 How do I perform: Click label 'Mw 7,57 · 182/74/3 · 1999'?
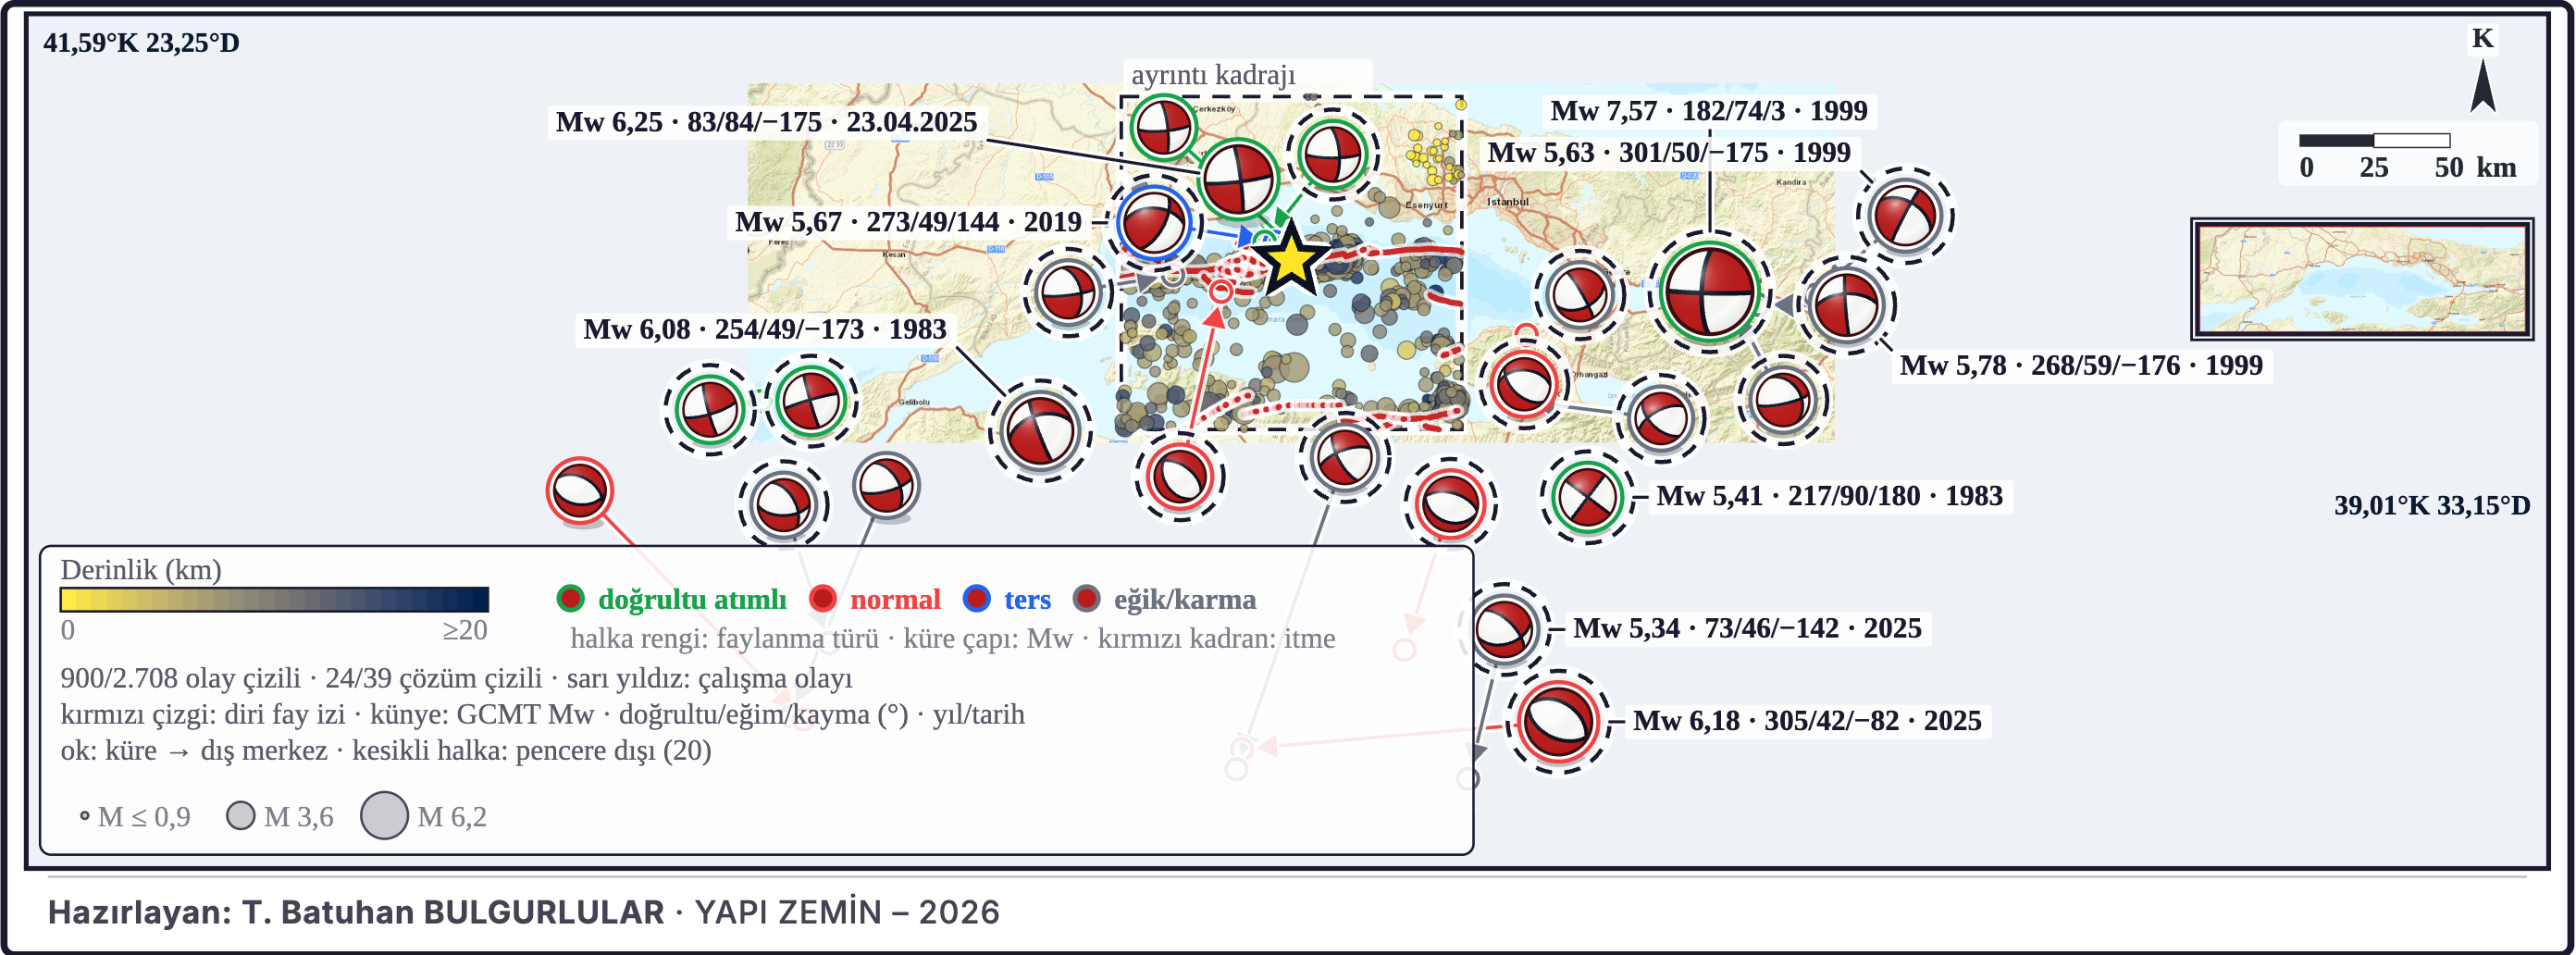point(1709,111)
